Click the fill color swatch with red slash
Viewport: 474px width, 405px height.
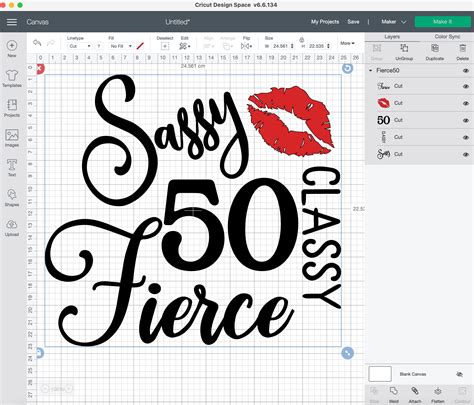tap(140, 46)
